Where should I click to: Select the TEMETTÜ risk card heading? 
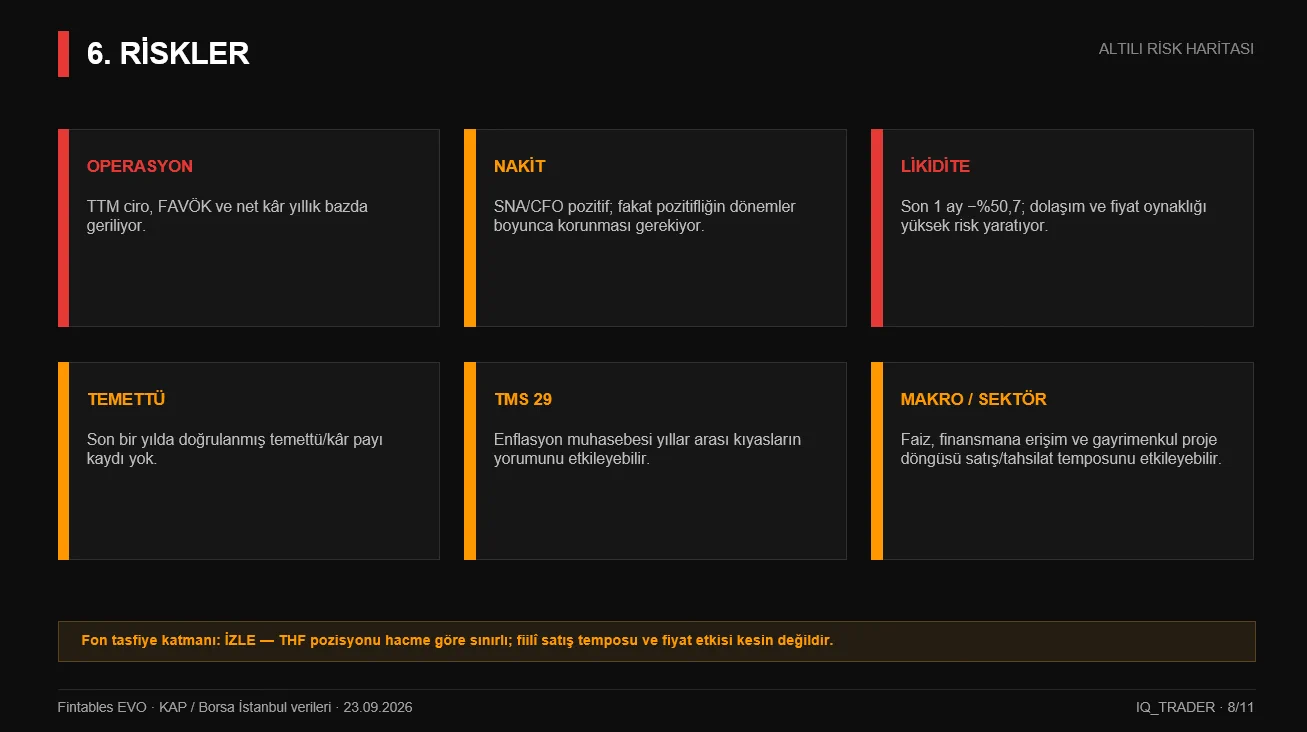pos(126,399)
